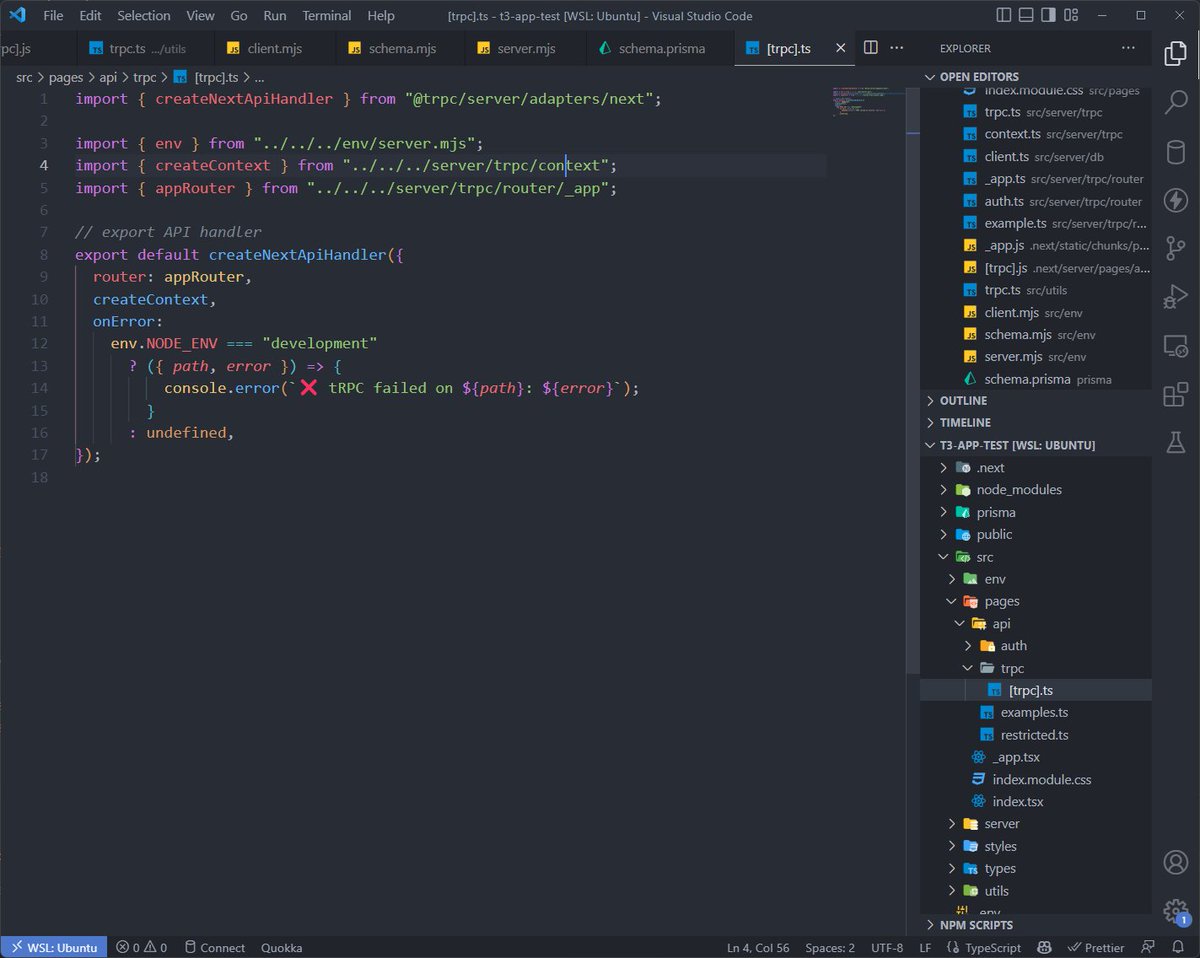Expand the styles folder in the tree
The image size is (1200, 958).
tap(1035, 846)
